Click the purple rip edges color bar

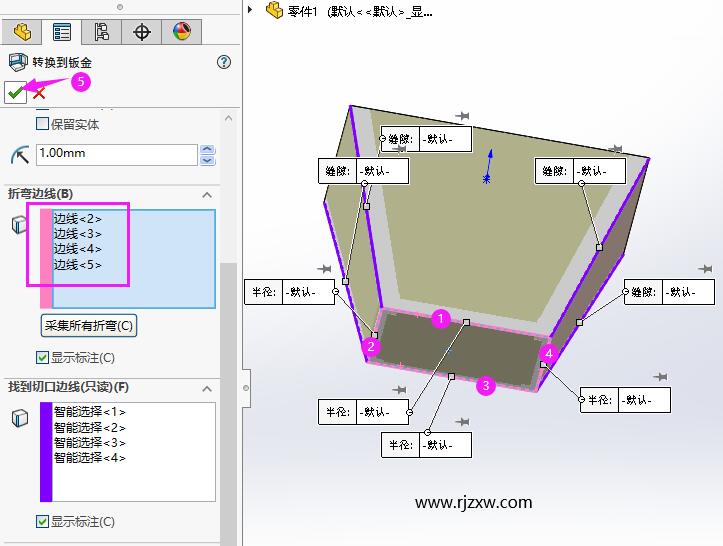coord(46,452)
